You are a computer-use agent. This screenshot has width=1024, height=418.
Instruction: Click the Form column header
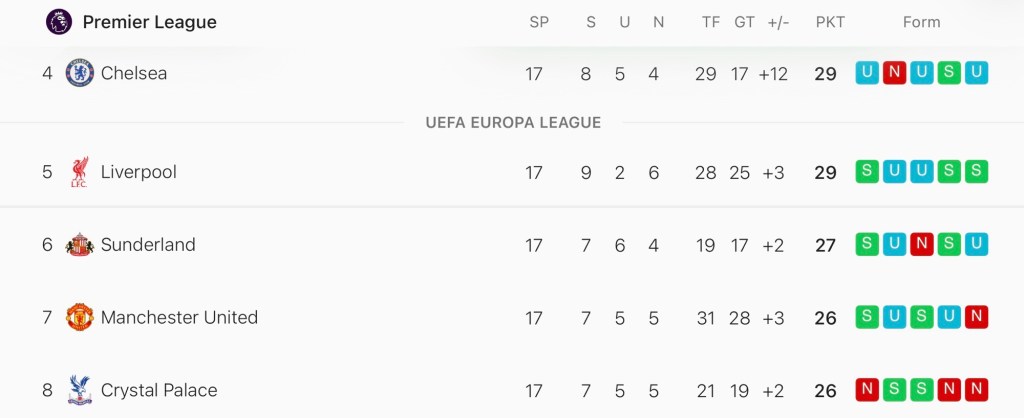click(921, 22)
